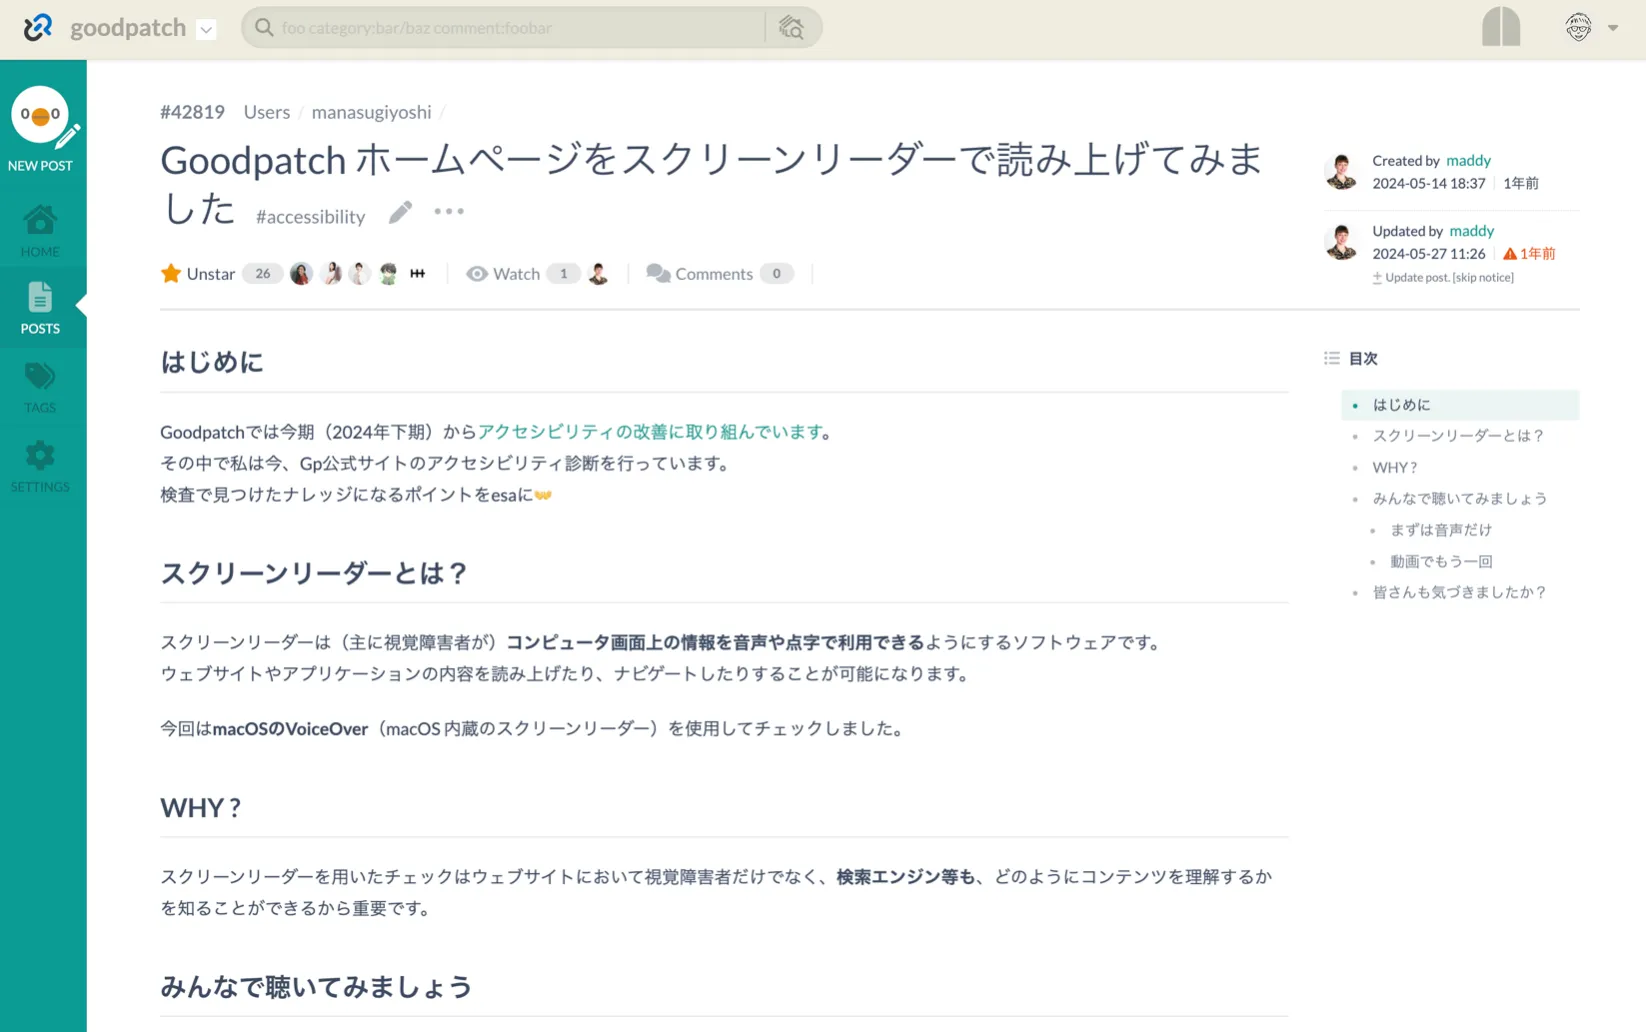Go to スクリーンリーダーとは？ in contents

(x=1458, y=436)
